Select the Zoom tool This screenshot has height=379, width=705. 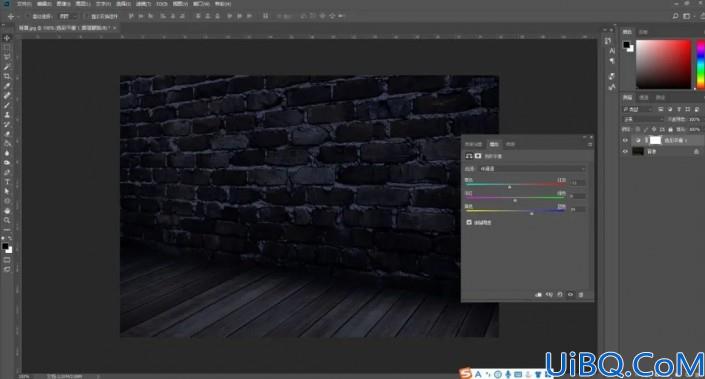pyautogui.click(x=7, y=220)
